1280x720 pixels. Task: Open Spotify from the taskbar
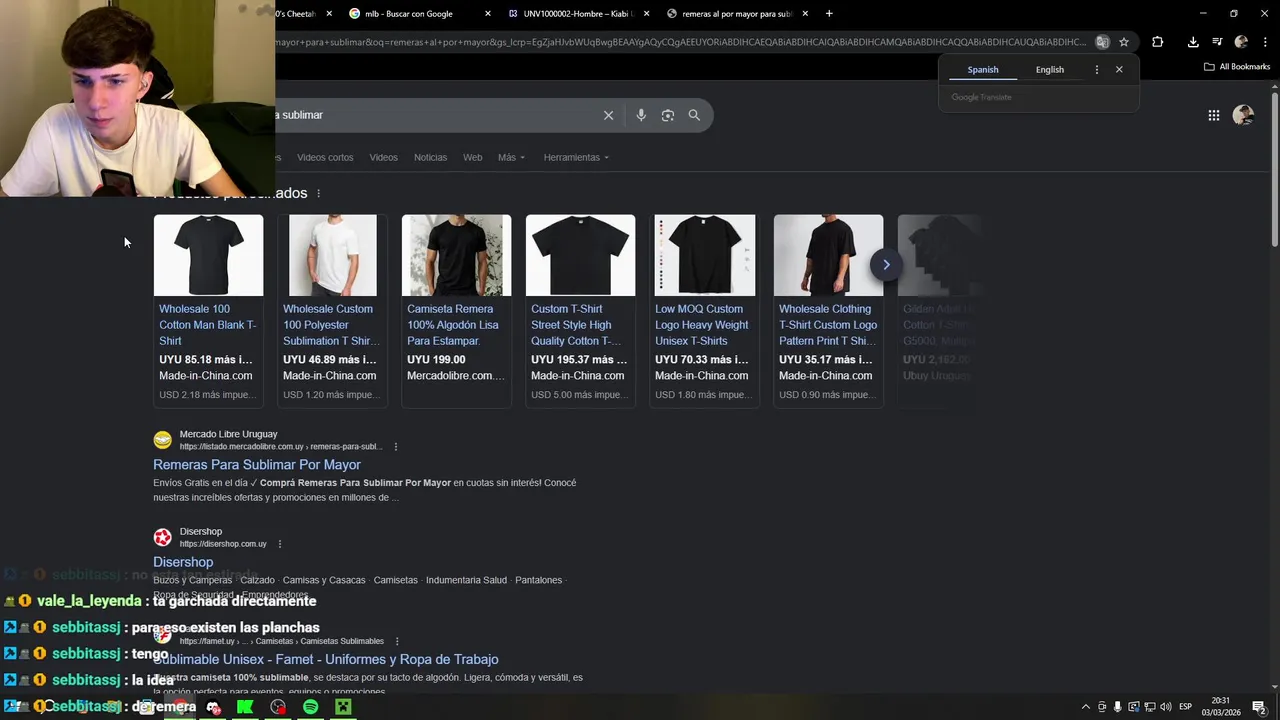310,707
